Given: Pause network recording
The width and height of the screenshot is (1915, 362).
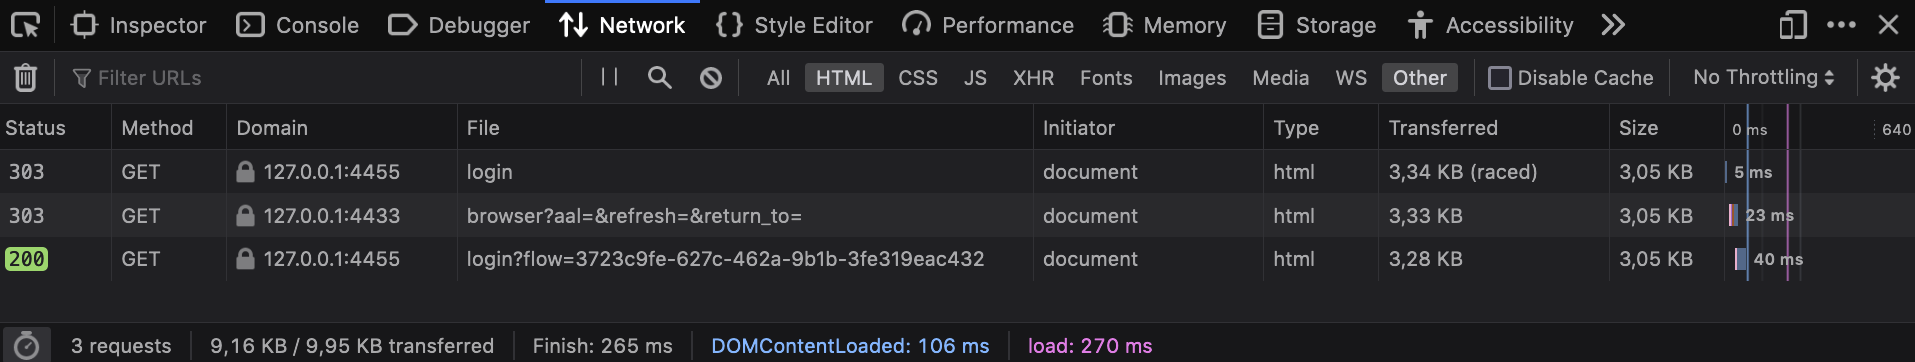Looking at the screenshot, I should coord(609,77).
